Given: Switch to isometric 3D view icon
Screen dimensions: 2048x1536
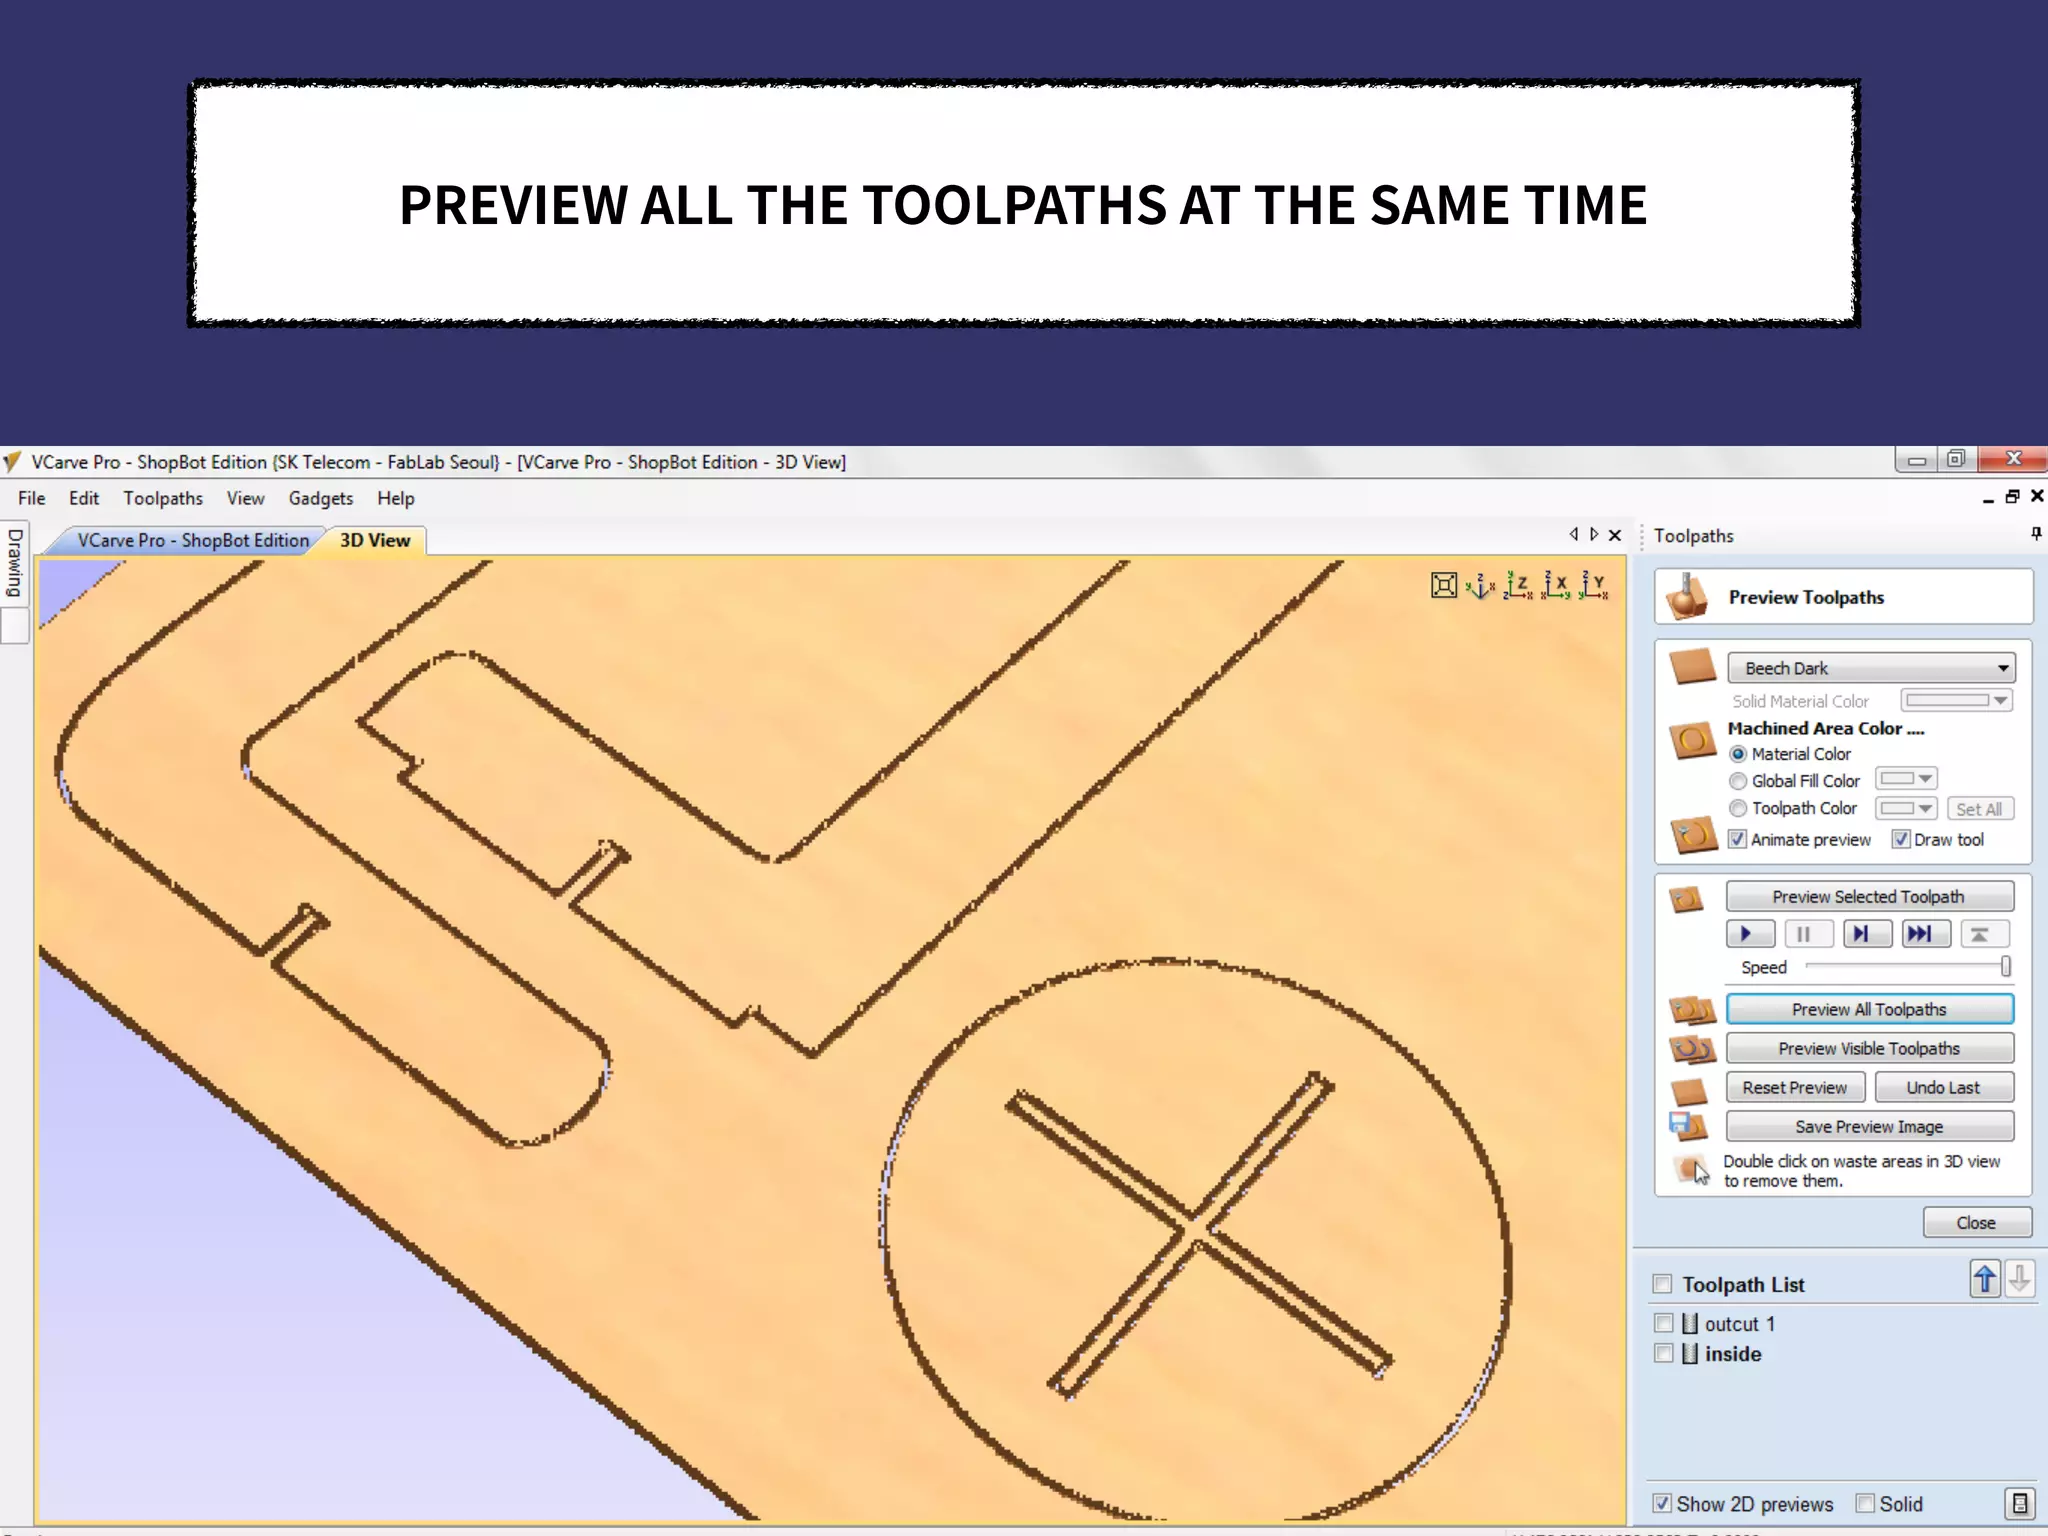Looking at the screenshot, I should point(1480,586).
